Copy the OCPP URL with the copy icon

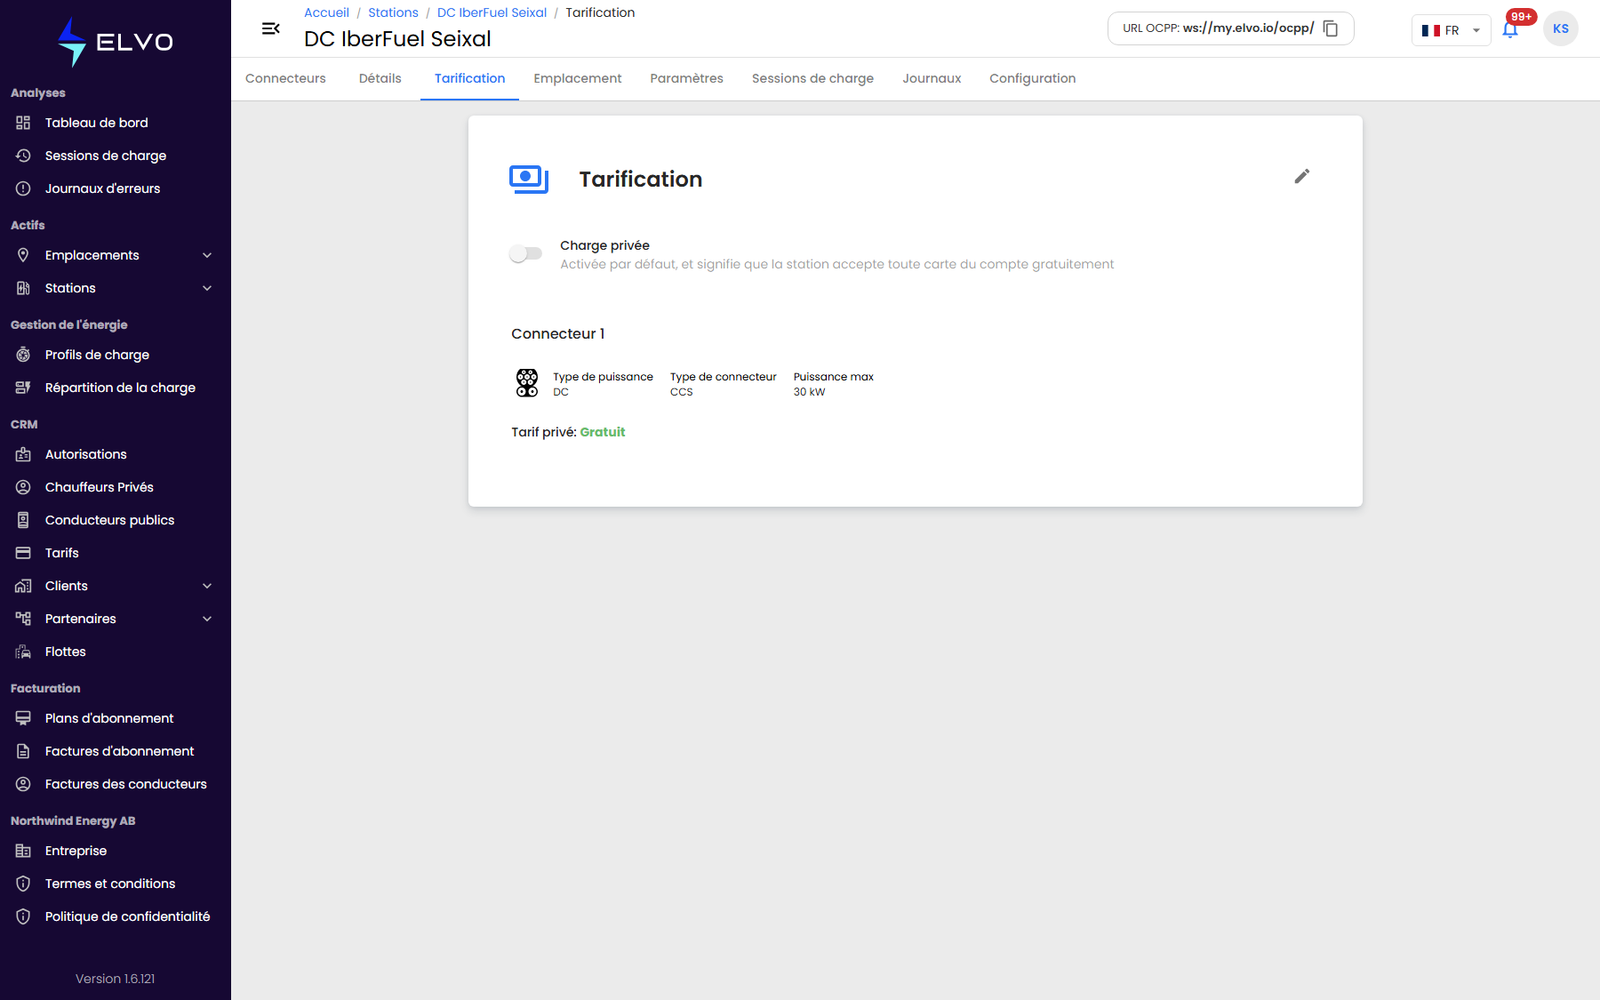pos(1331,28)
